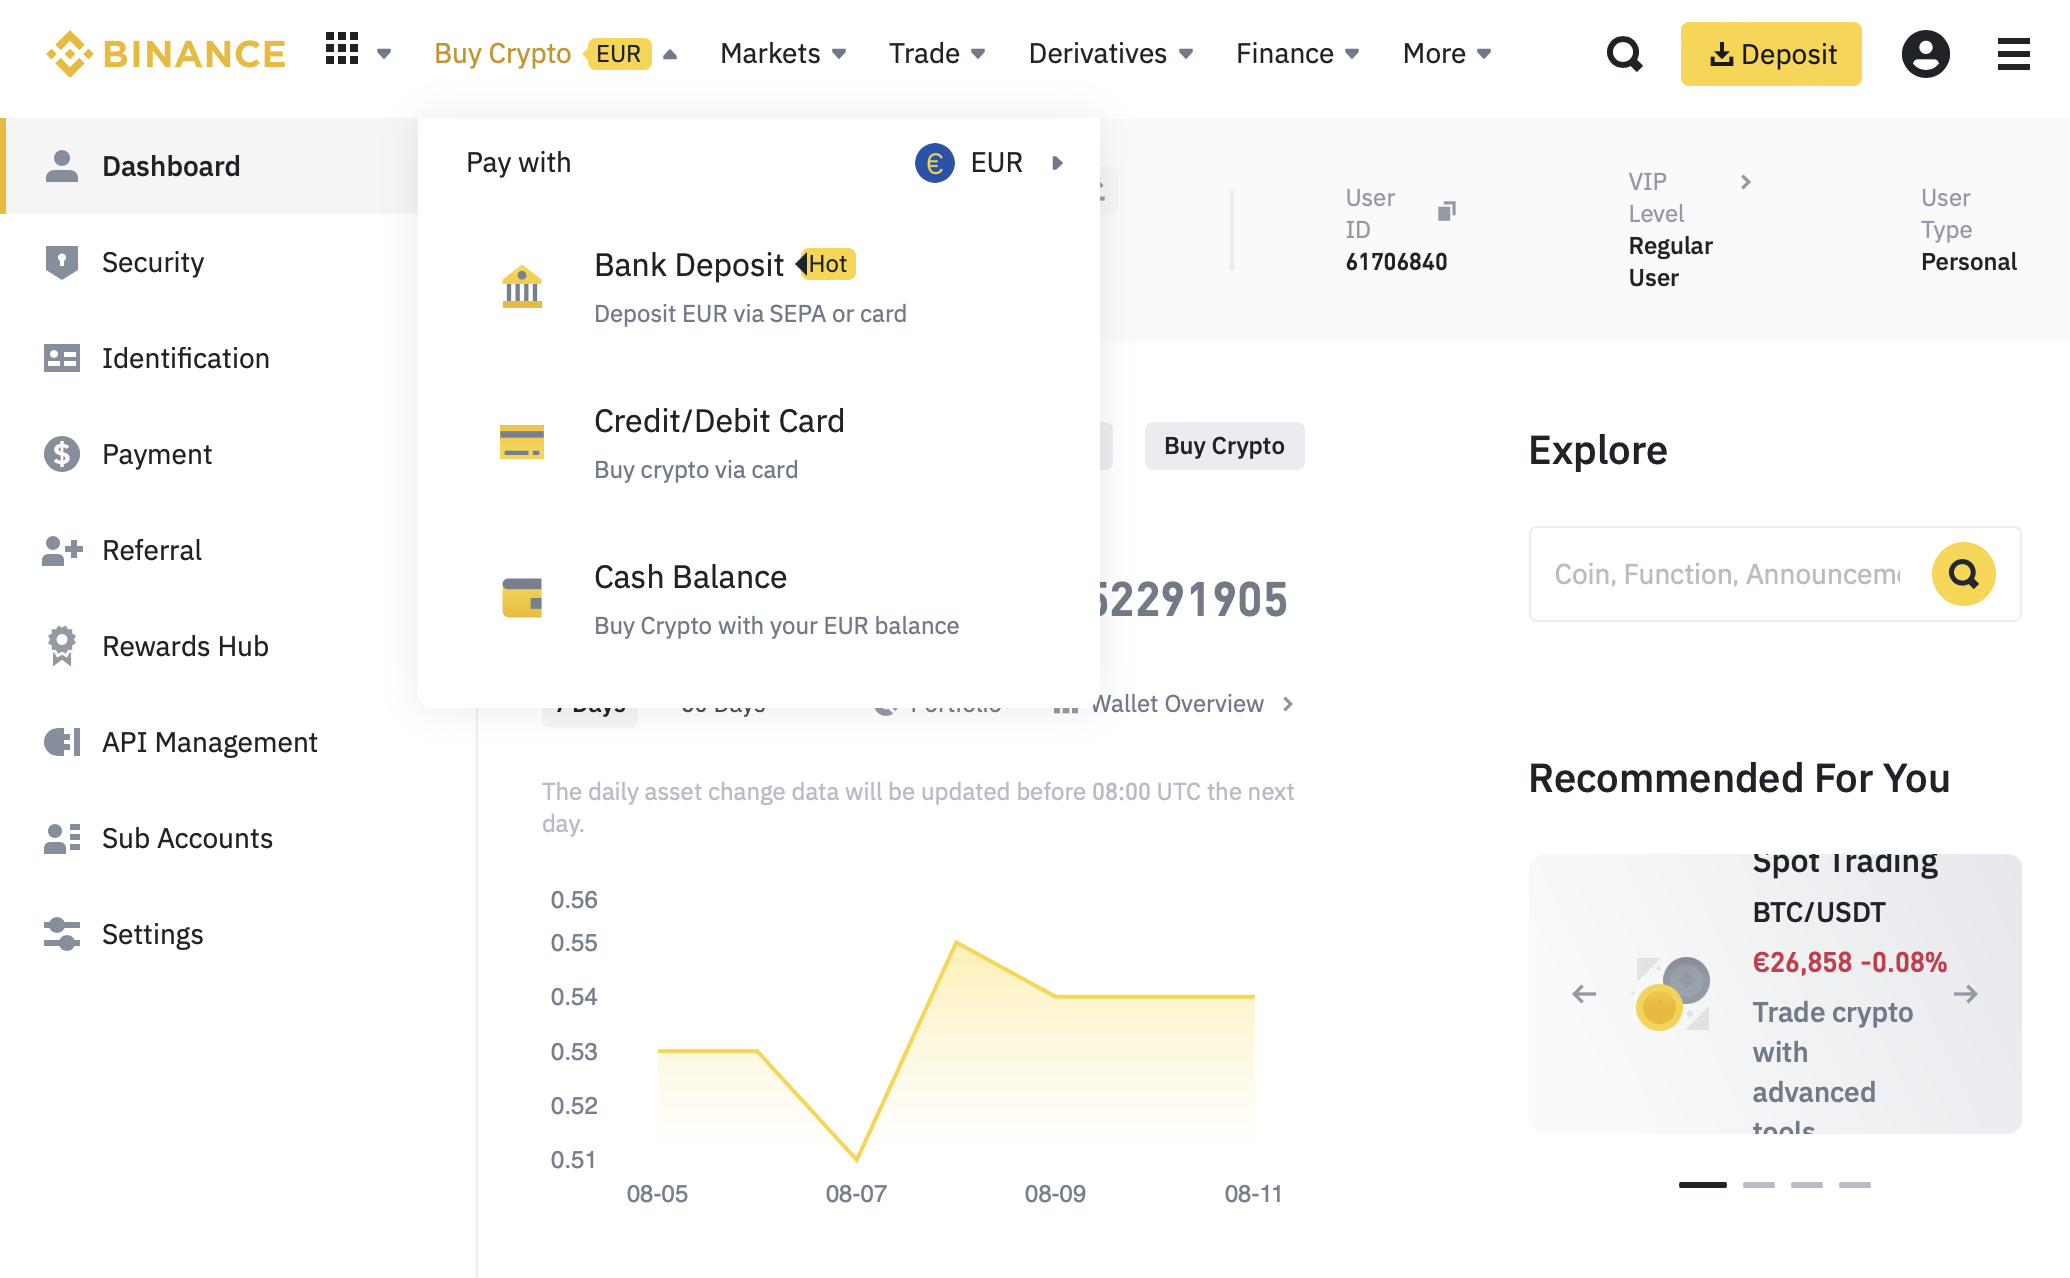
Task: Click the Explore search input field
Action: [x=1727, y=574]
